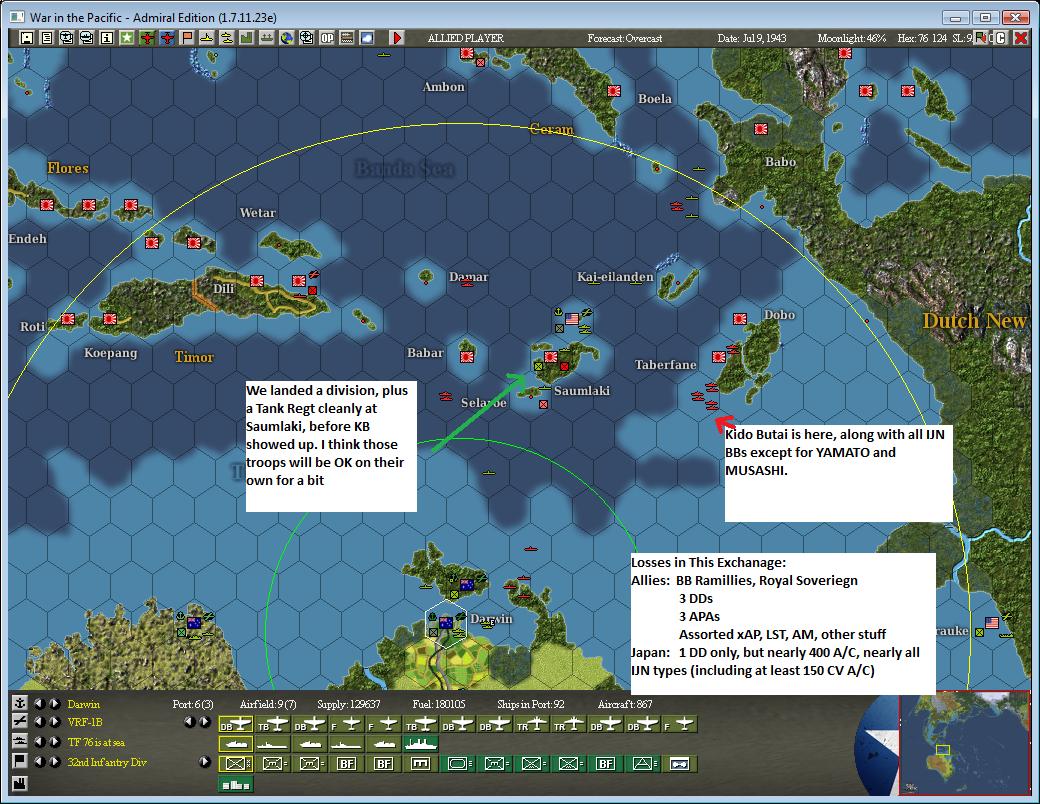Select the red plane on blue background icon

click(x=166, y=38)
